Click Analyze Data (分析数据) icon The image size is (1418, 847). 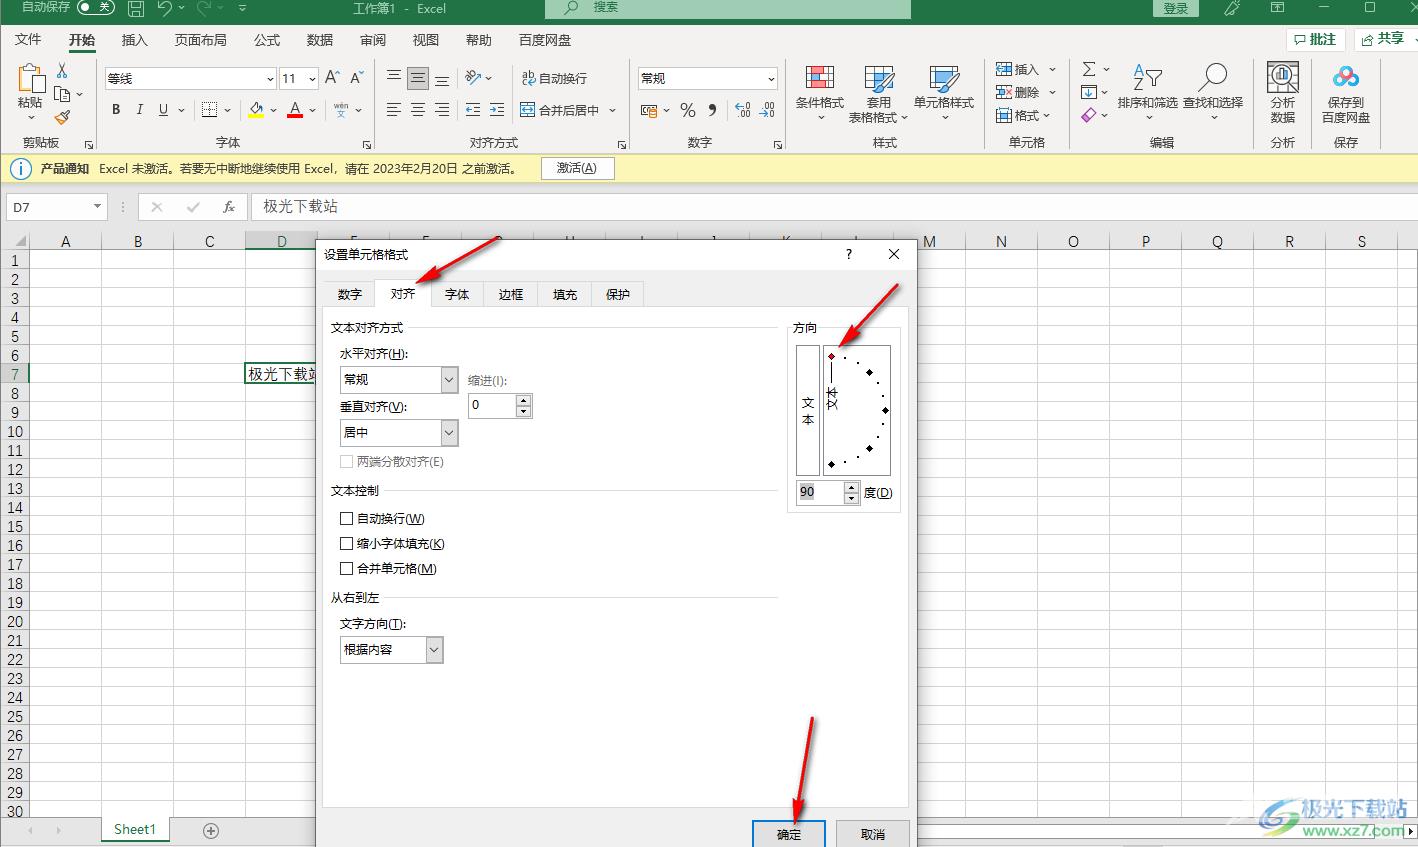[1283, 93]
